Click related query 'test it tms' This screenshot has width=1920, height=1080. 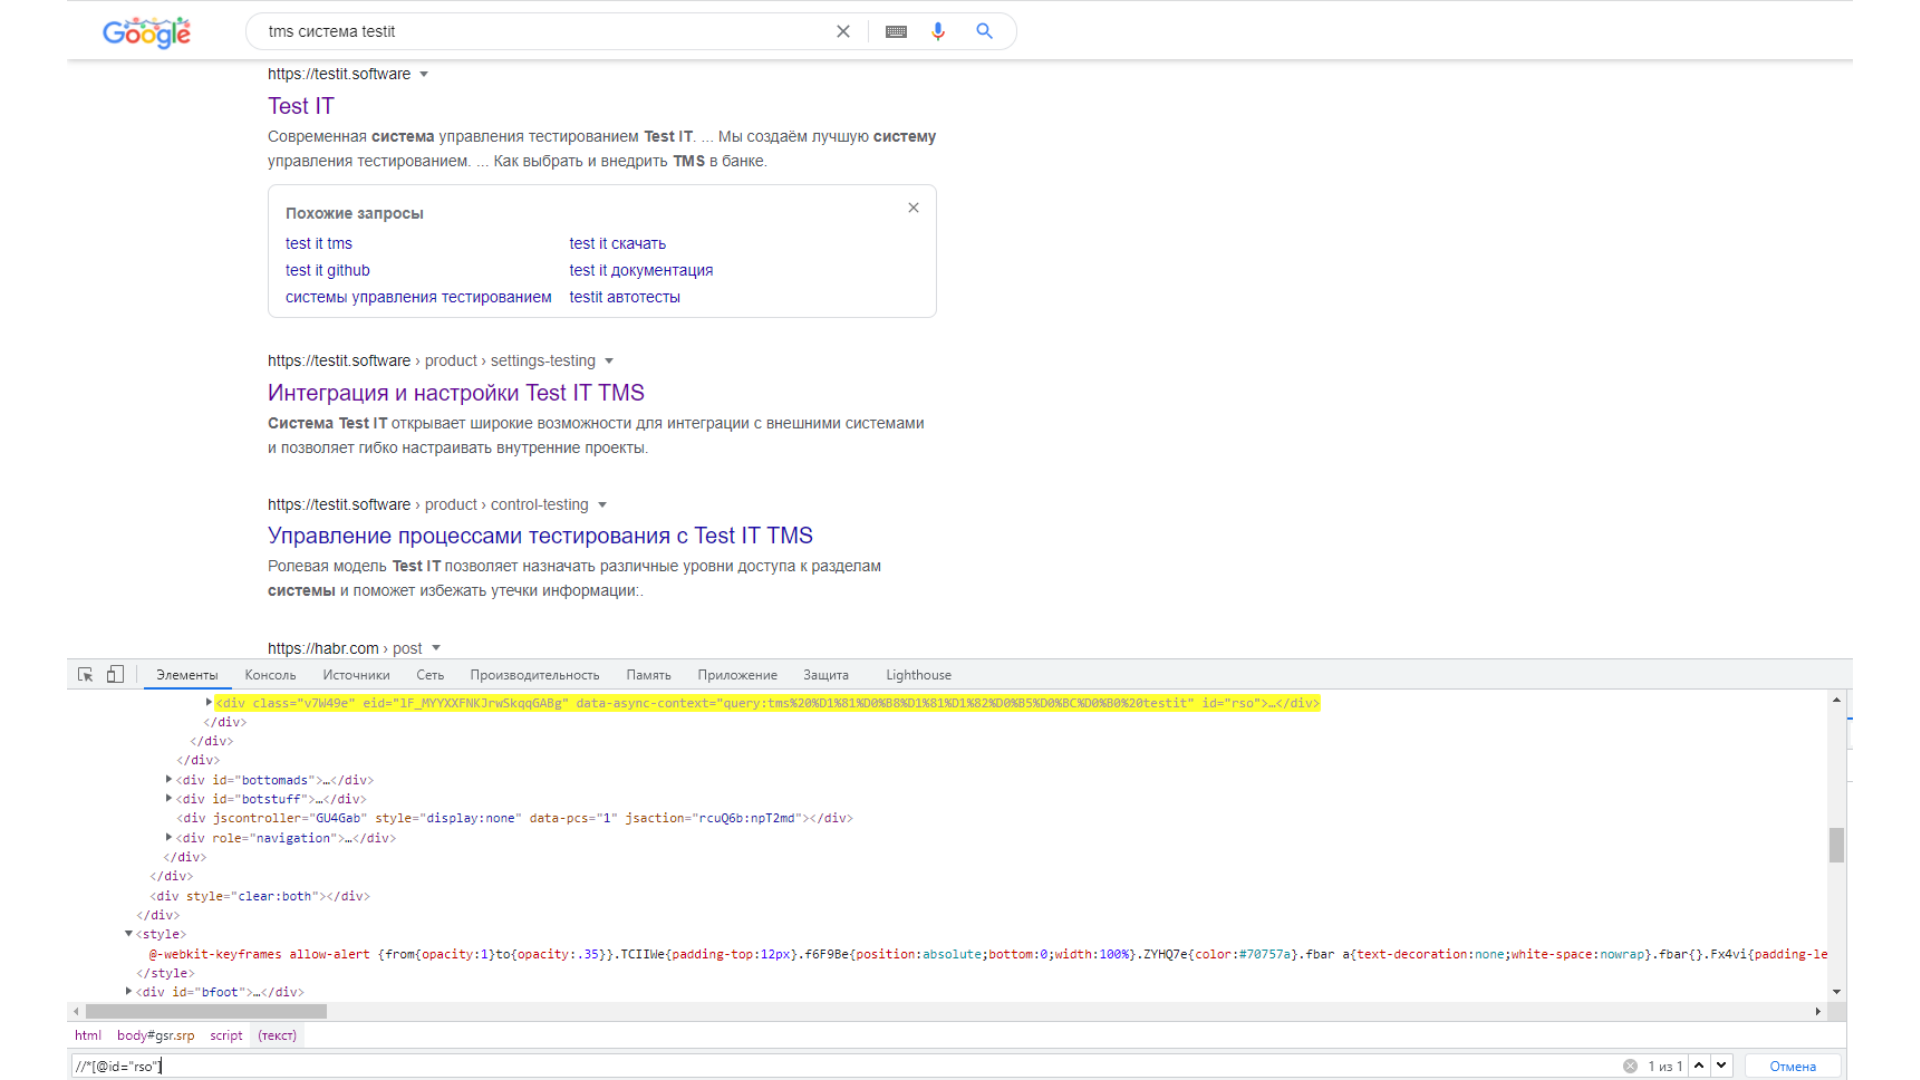click(319, 244)
